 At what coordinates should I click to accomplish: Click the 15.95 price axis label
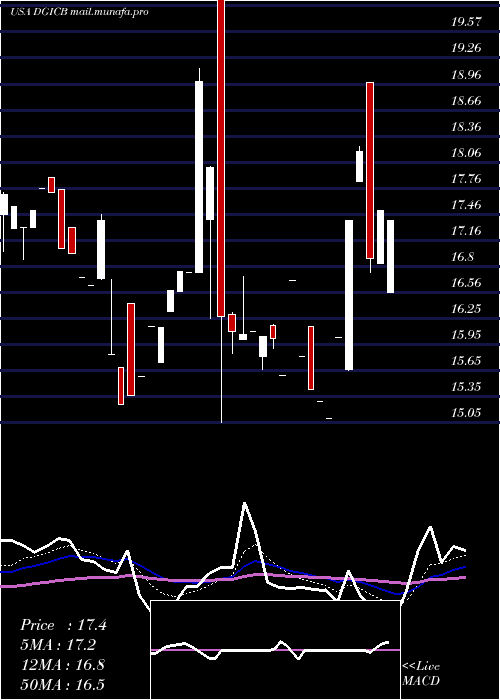466,335
